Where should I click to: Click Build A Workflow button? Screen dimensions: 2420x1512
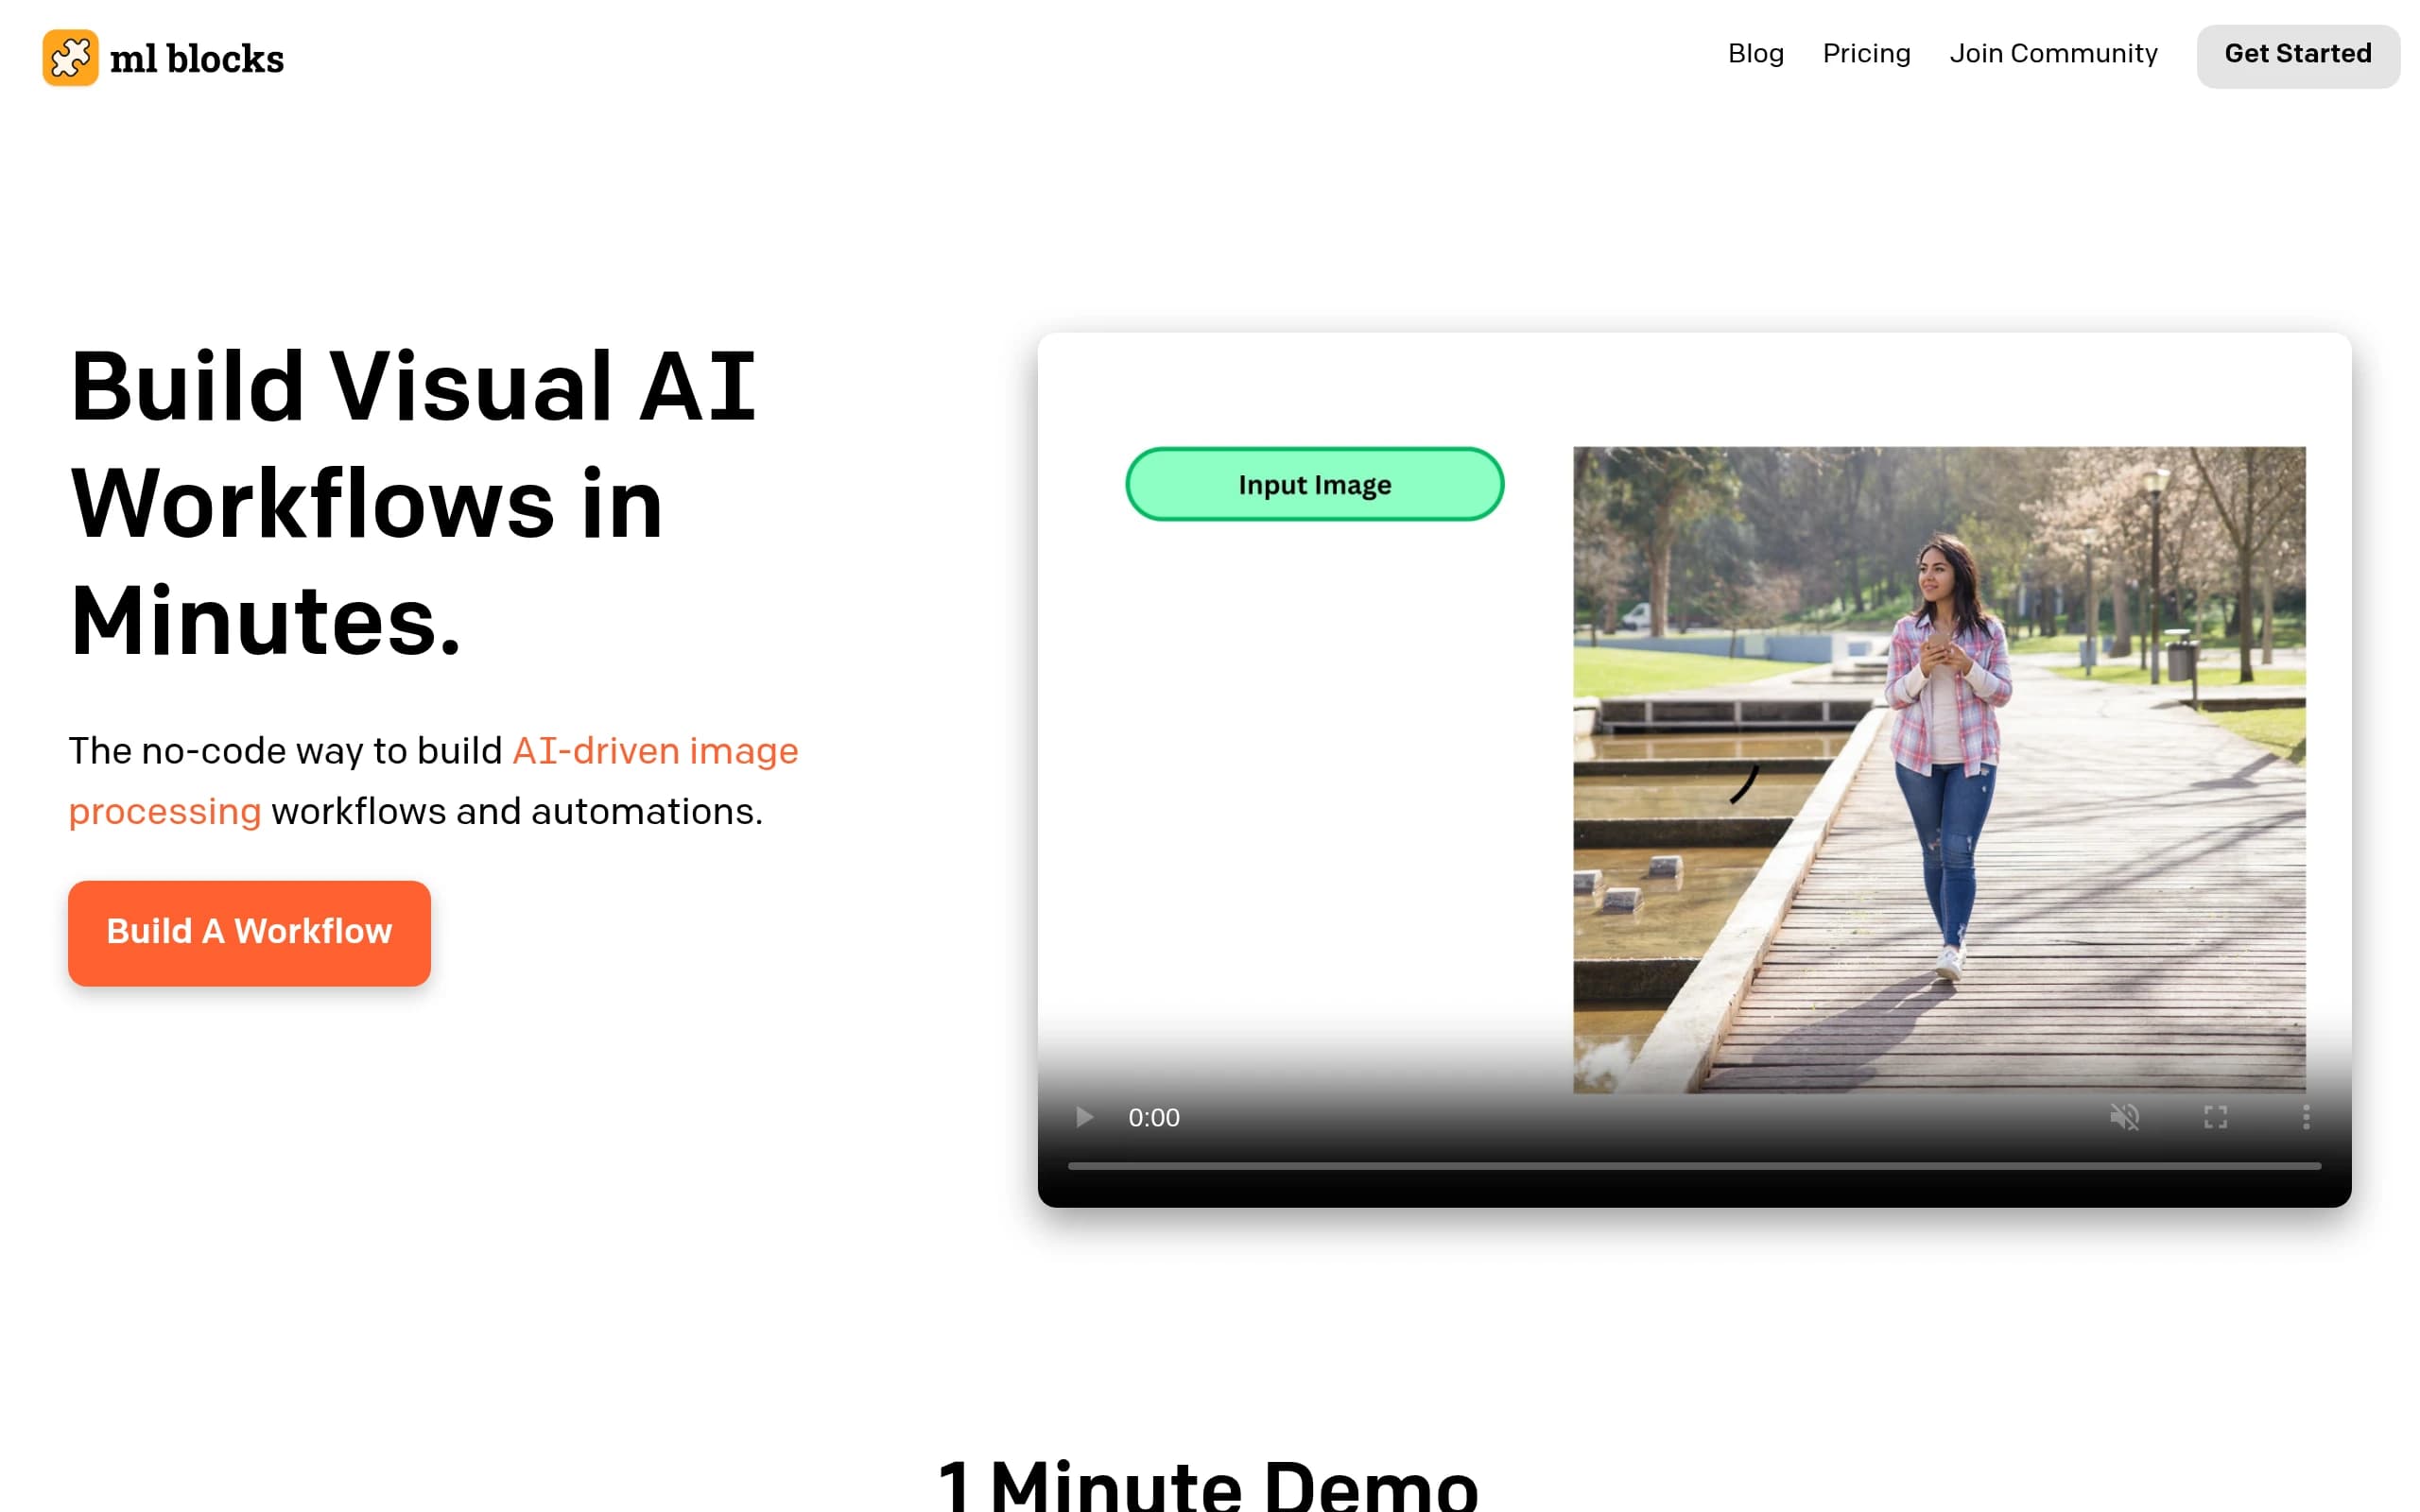[x=249, y=933]
